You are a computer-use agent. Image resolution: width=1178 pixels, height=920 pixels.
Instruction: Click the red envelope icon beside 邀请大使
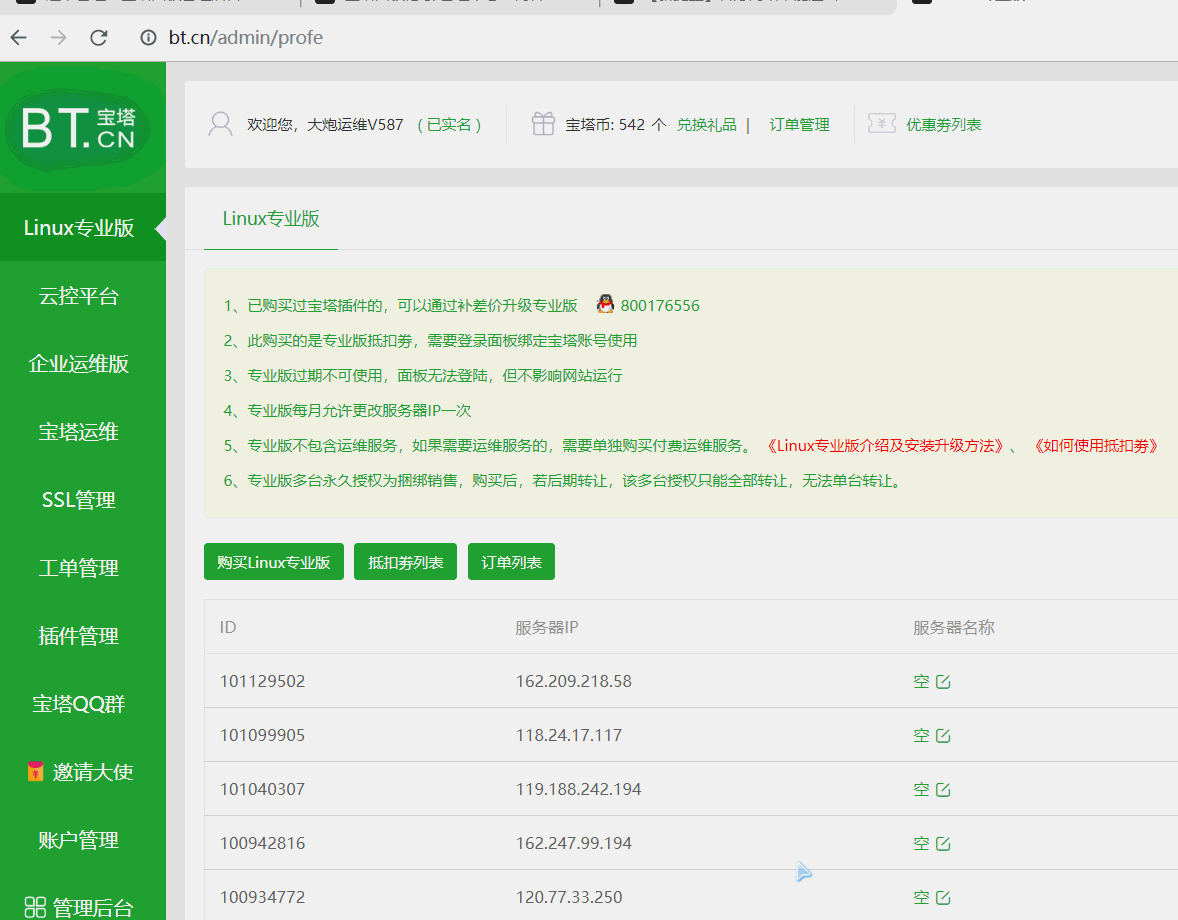[35, 771]
